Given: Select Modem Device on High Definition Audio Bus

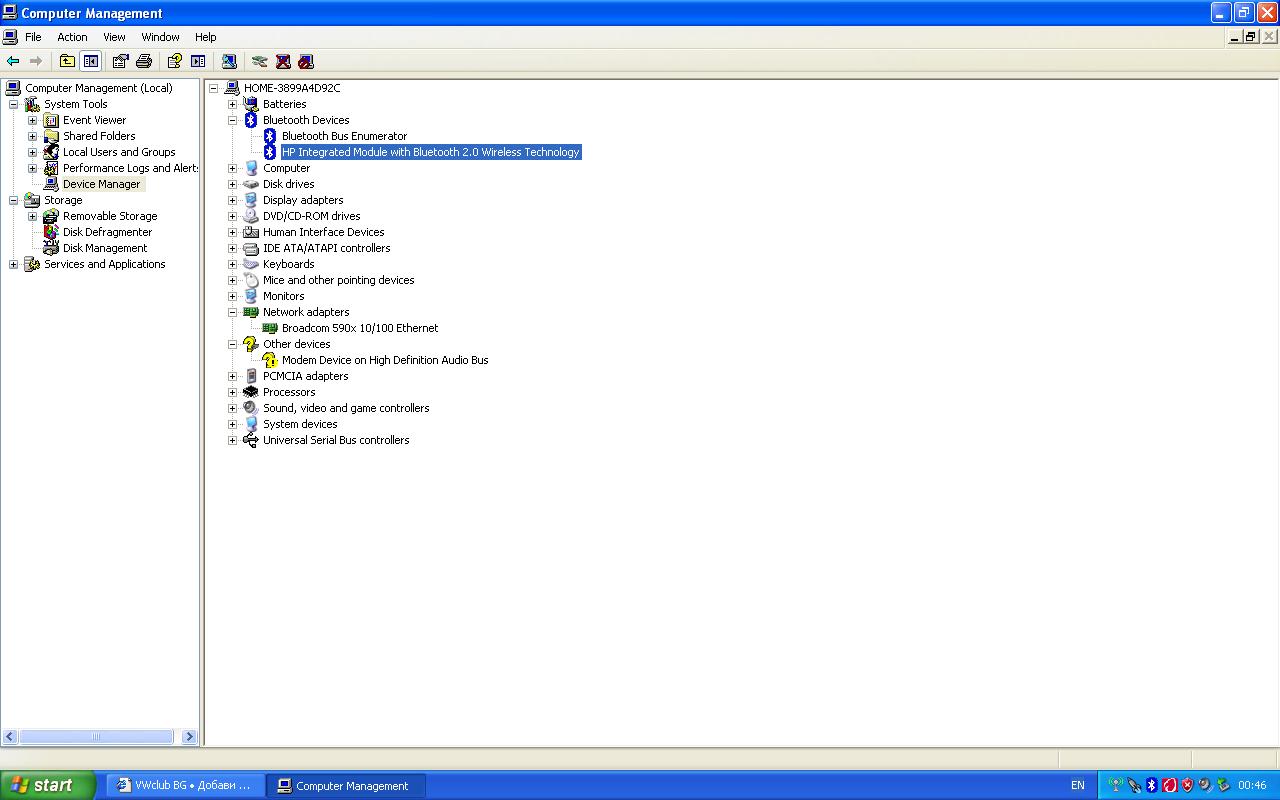Looking at the screenshot, I should [x=385, y=360].
